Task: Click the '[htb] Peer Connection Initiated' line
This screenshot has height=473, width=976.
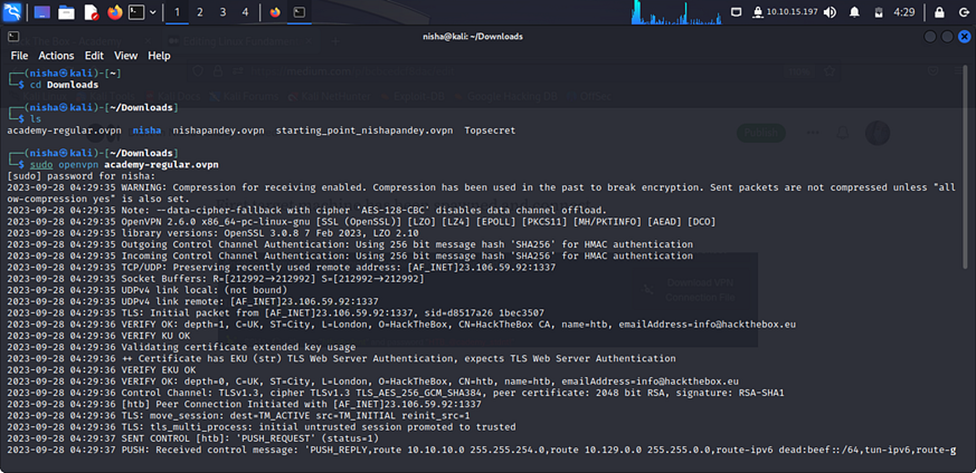Action: coord(244,404)
